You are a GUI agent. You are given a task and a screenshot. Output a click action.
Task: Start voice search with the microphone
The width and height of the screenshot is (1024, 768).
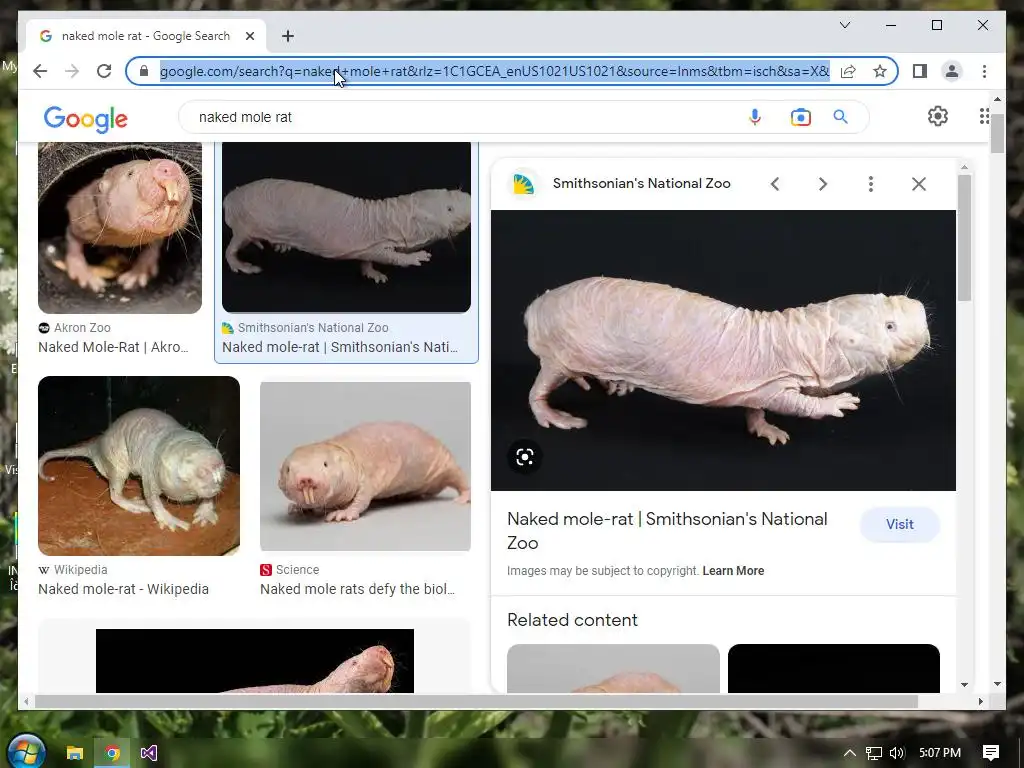pos(755,117)
